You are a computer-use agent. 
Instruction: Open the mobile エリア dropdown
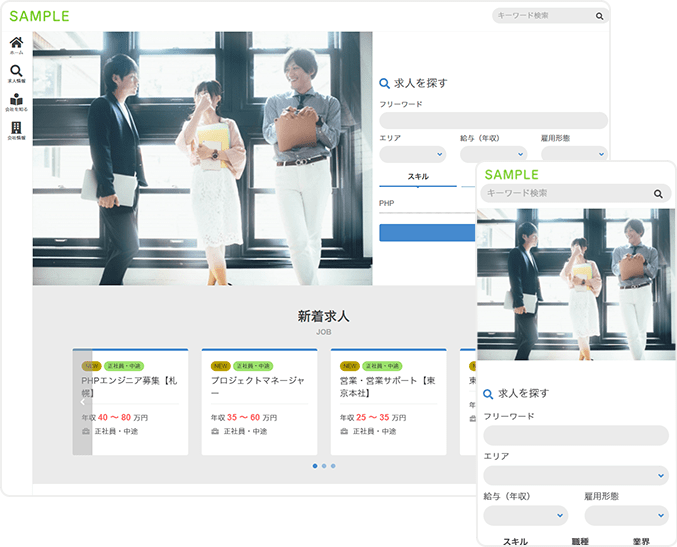pos(576,476)
